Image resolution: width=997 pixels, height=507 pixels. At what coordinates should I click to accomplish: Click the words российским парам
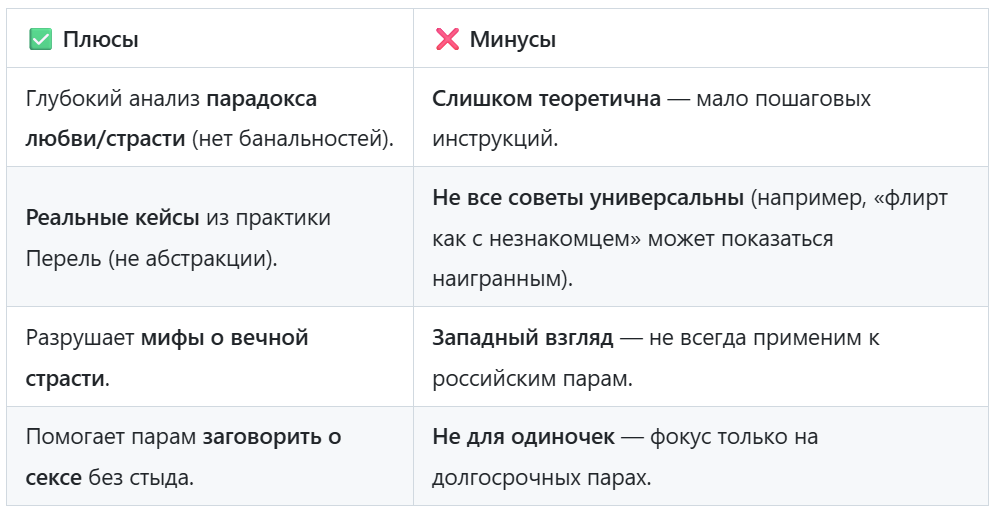[532, 379]
